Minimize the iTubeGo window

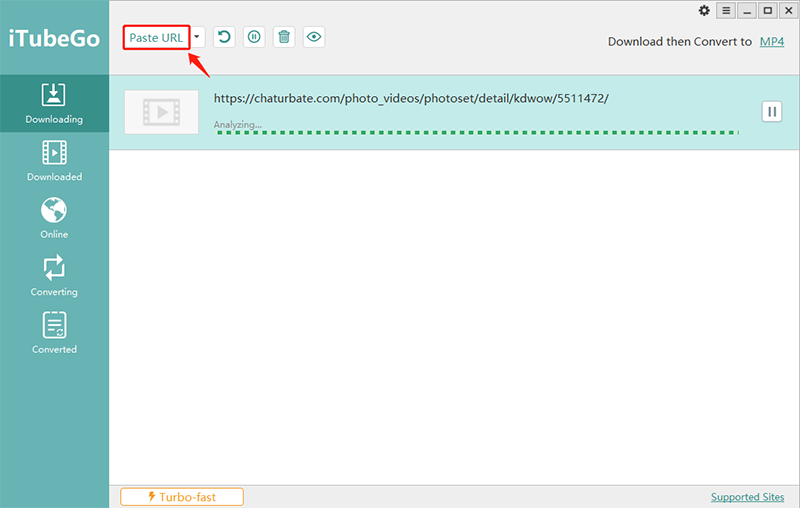click(x=747, y=10)
